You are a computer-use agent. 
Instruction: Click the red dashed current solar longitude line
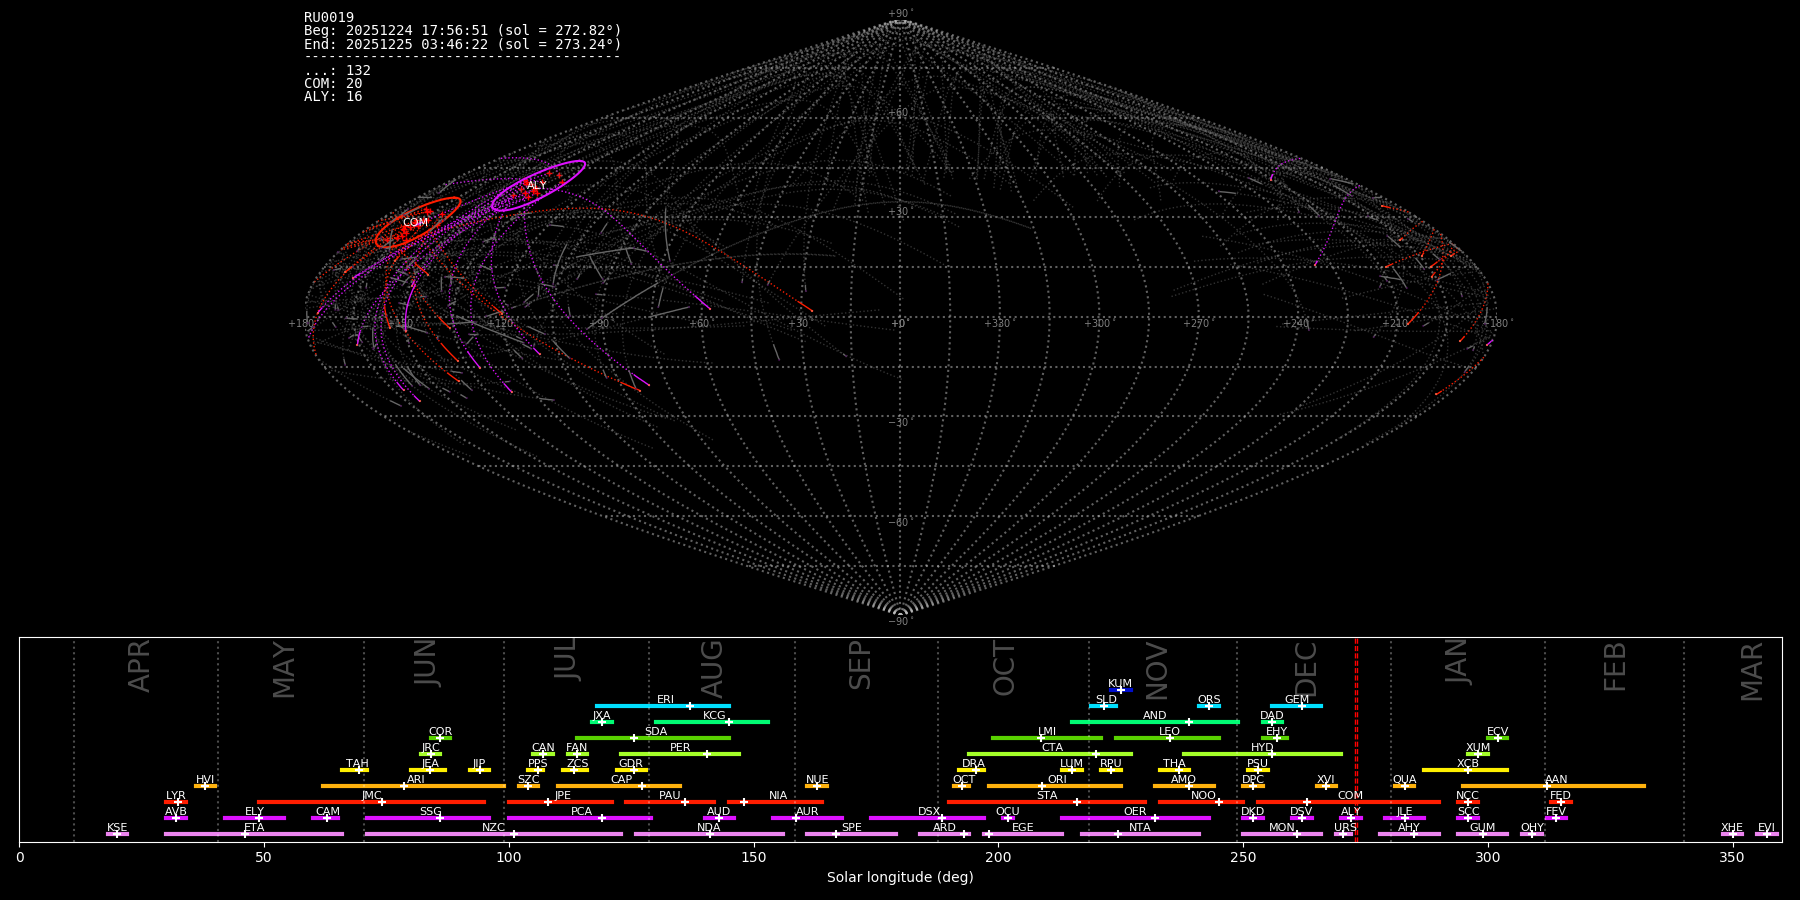click(x=1356, y=740)
